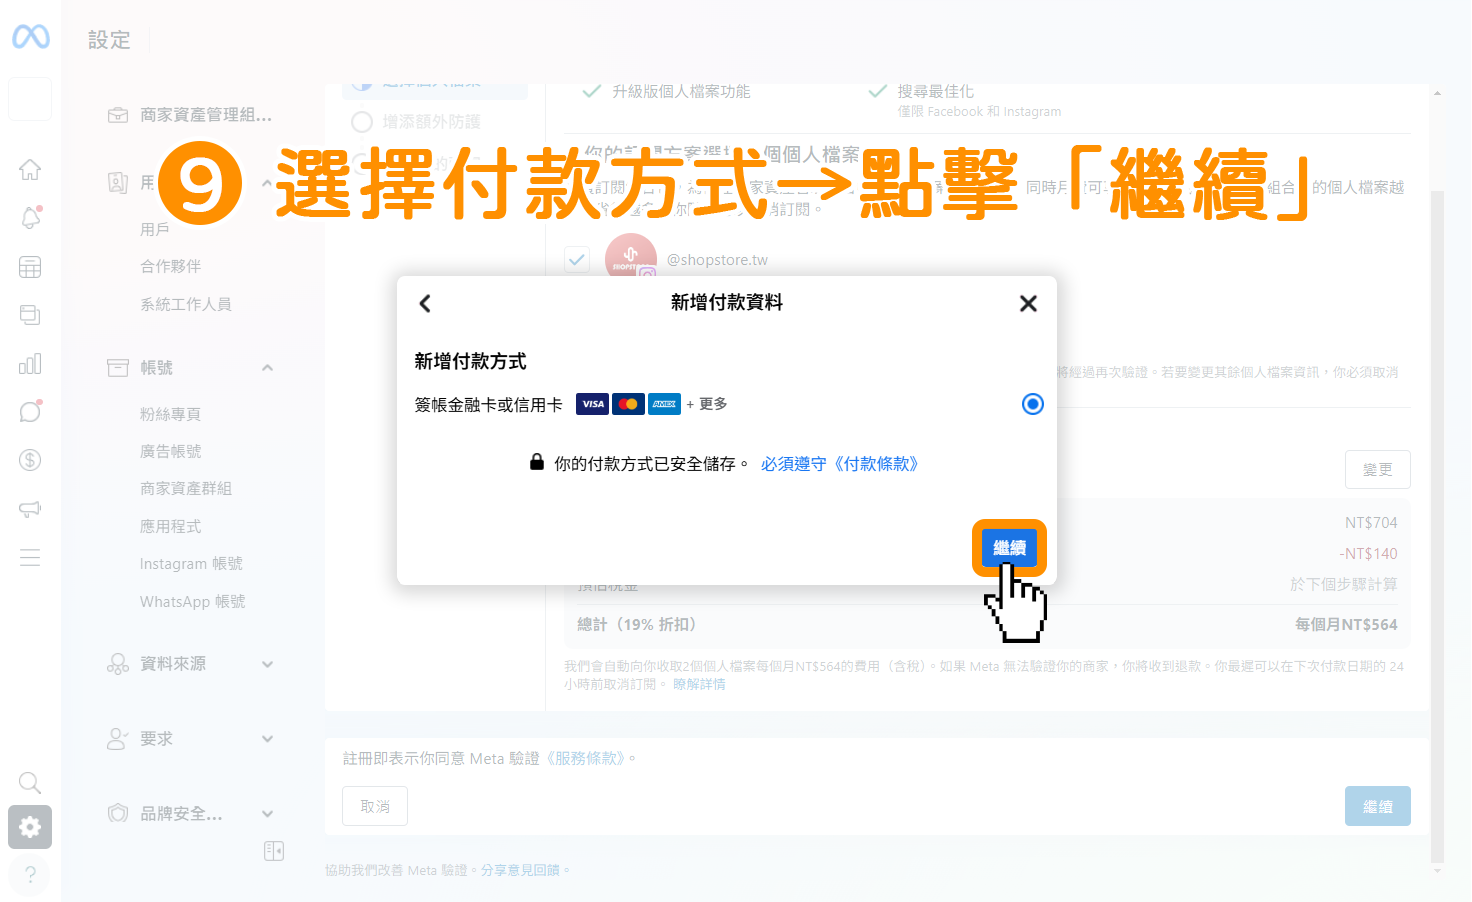Click the sidebar collapse panel icon
The height and width of the screenshot is (902, 1472).
pos(274,851)
